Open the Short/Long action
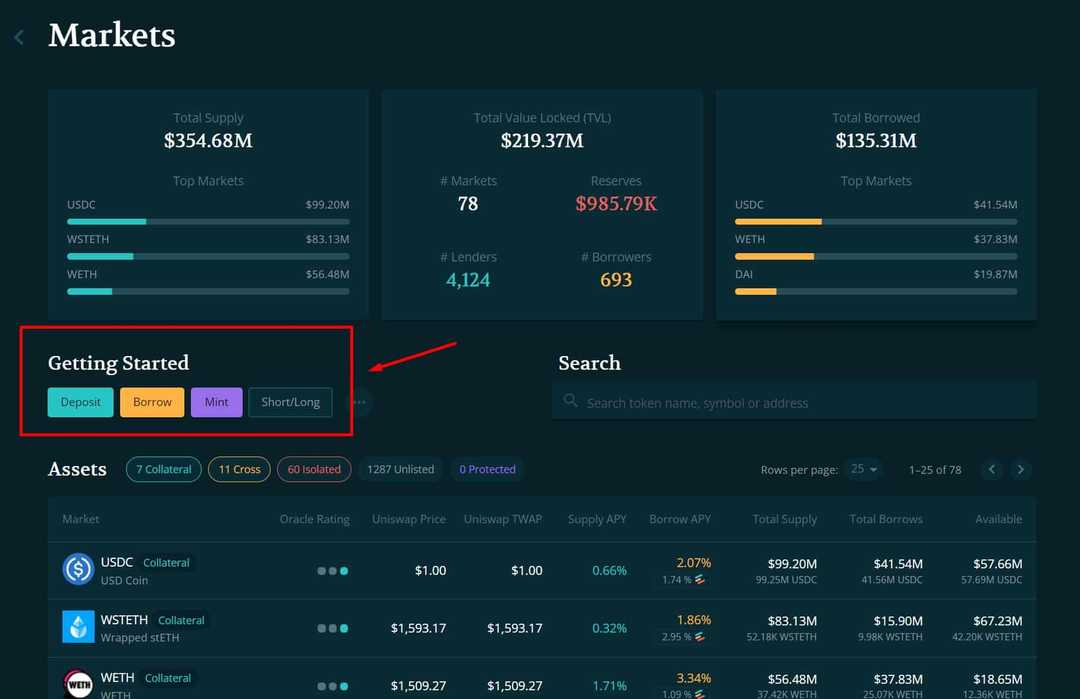1080x699 pixels. (290, 402)
